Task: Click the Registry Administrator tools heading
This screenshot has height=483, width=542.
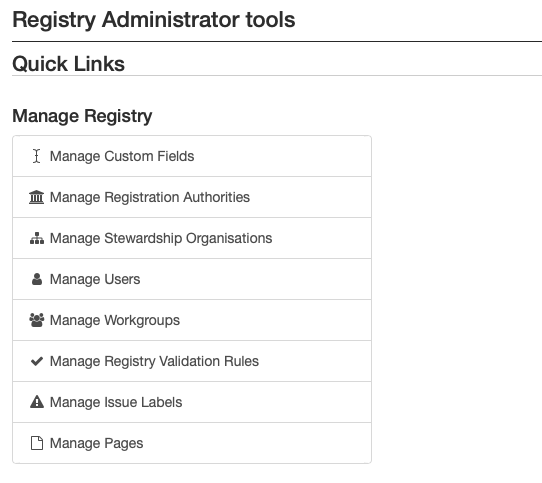Action: (x=153, y=20)
